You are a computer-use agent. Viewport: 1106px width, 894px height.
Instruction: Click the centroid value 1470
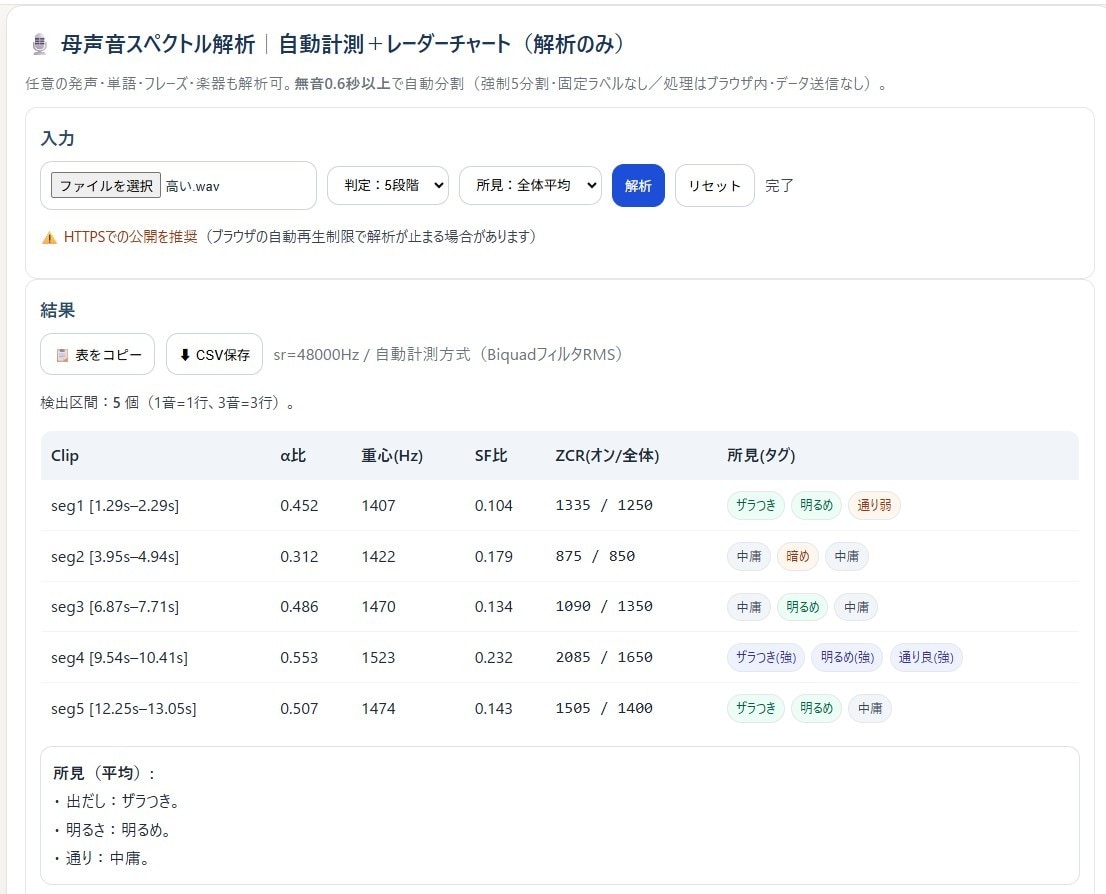[x=378, y=607]
